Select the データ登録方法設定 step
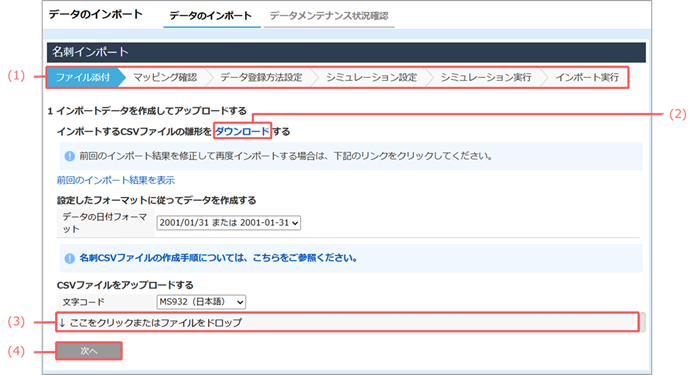This screenshot has height=375, width=700. (261, 77)
